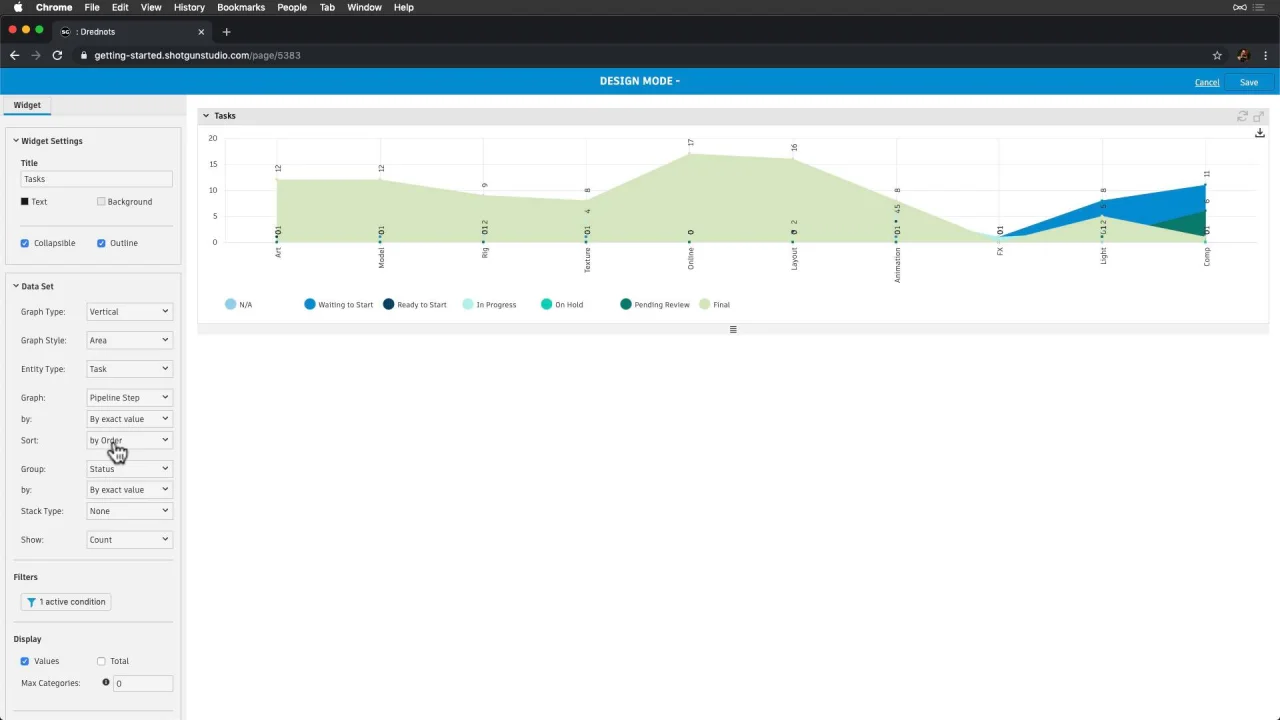Screen dimensions: 1280x720
Task: Open Chrome's three-dot menu
Action: 1266,55
